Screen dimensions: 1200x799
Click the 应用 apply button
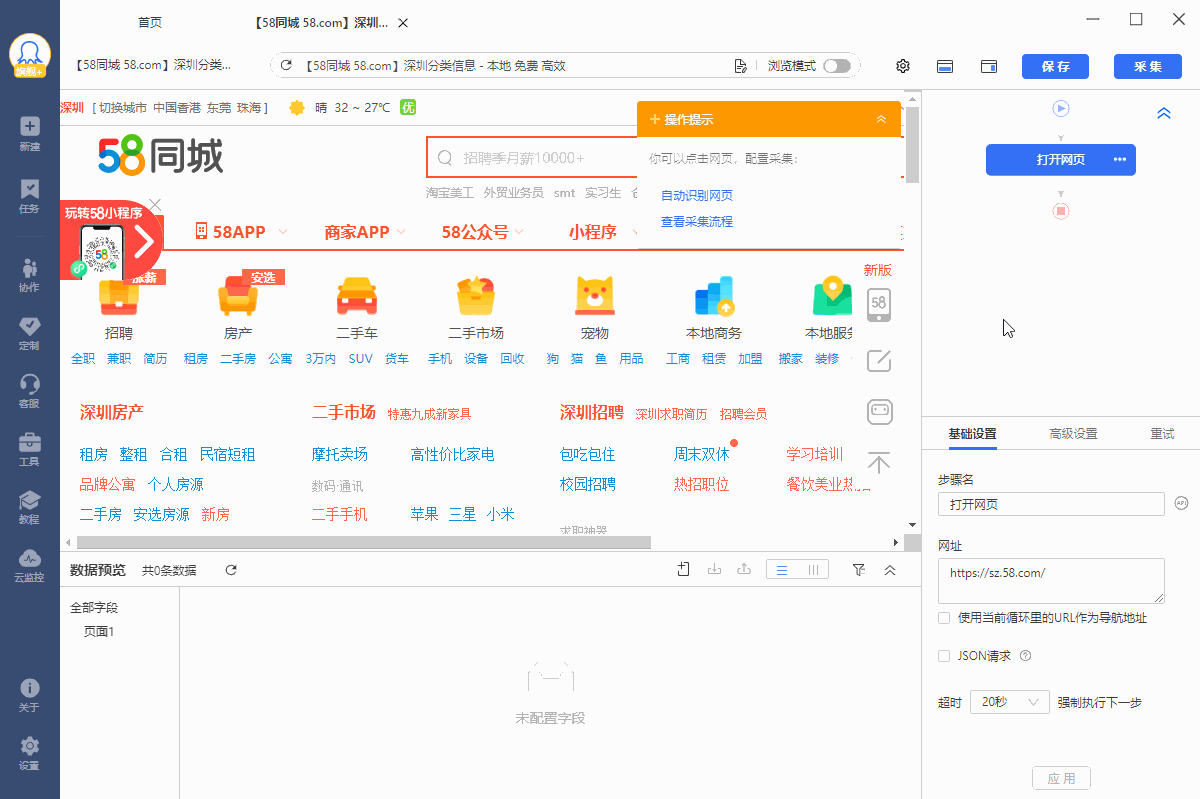pos(1061,778)
